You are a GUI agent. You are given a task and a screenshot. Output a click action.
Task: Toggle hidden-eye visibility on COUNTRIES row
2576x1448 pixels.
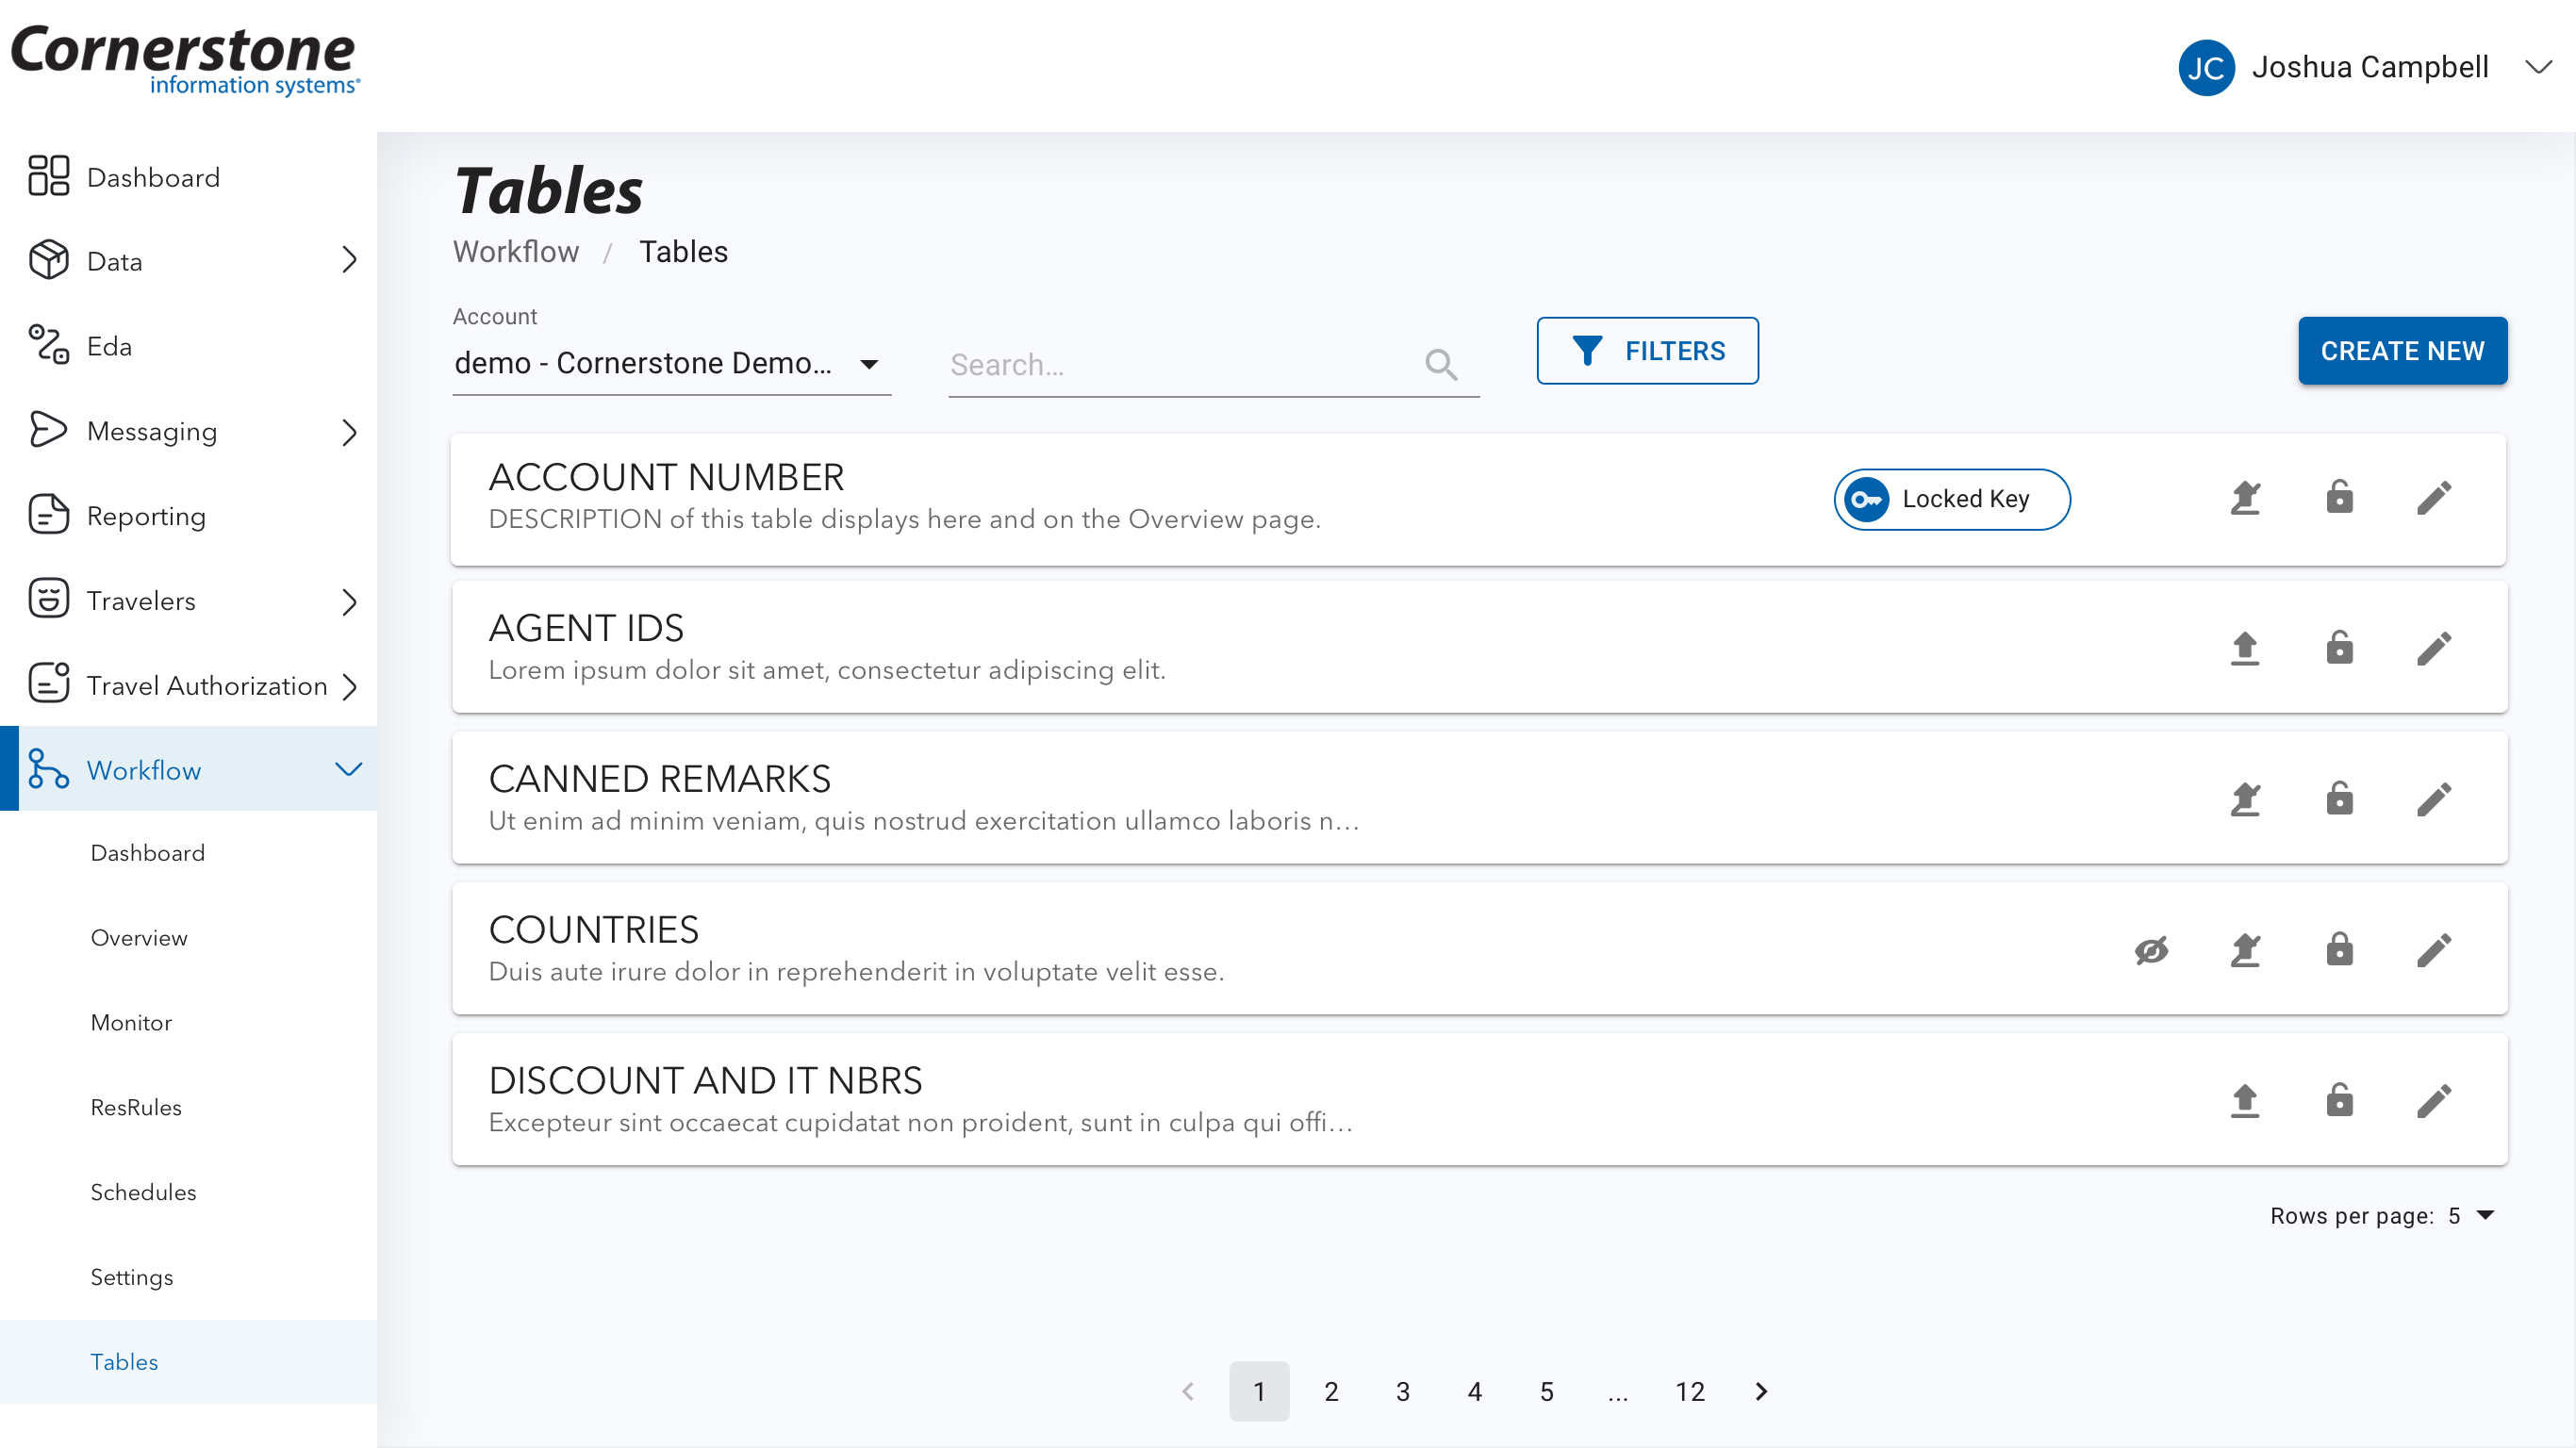pyautogui.click(x=2151, y=950)
